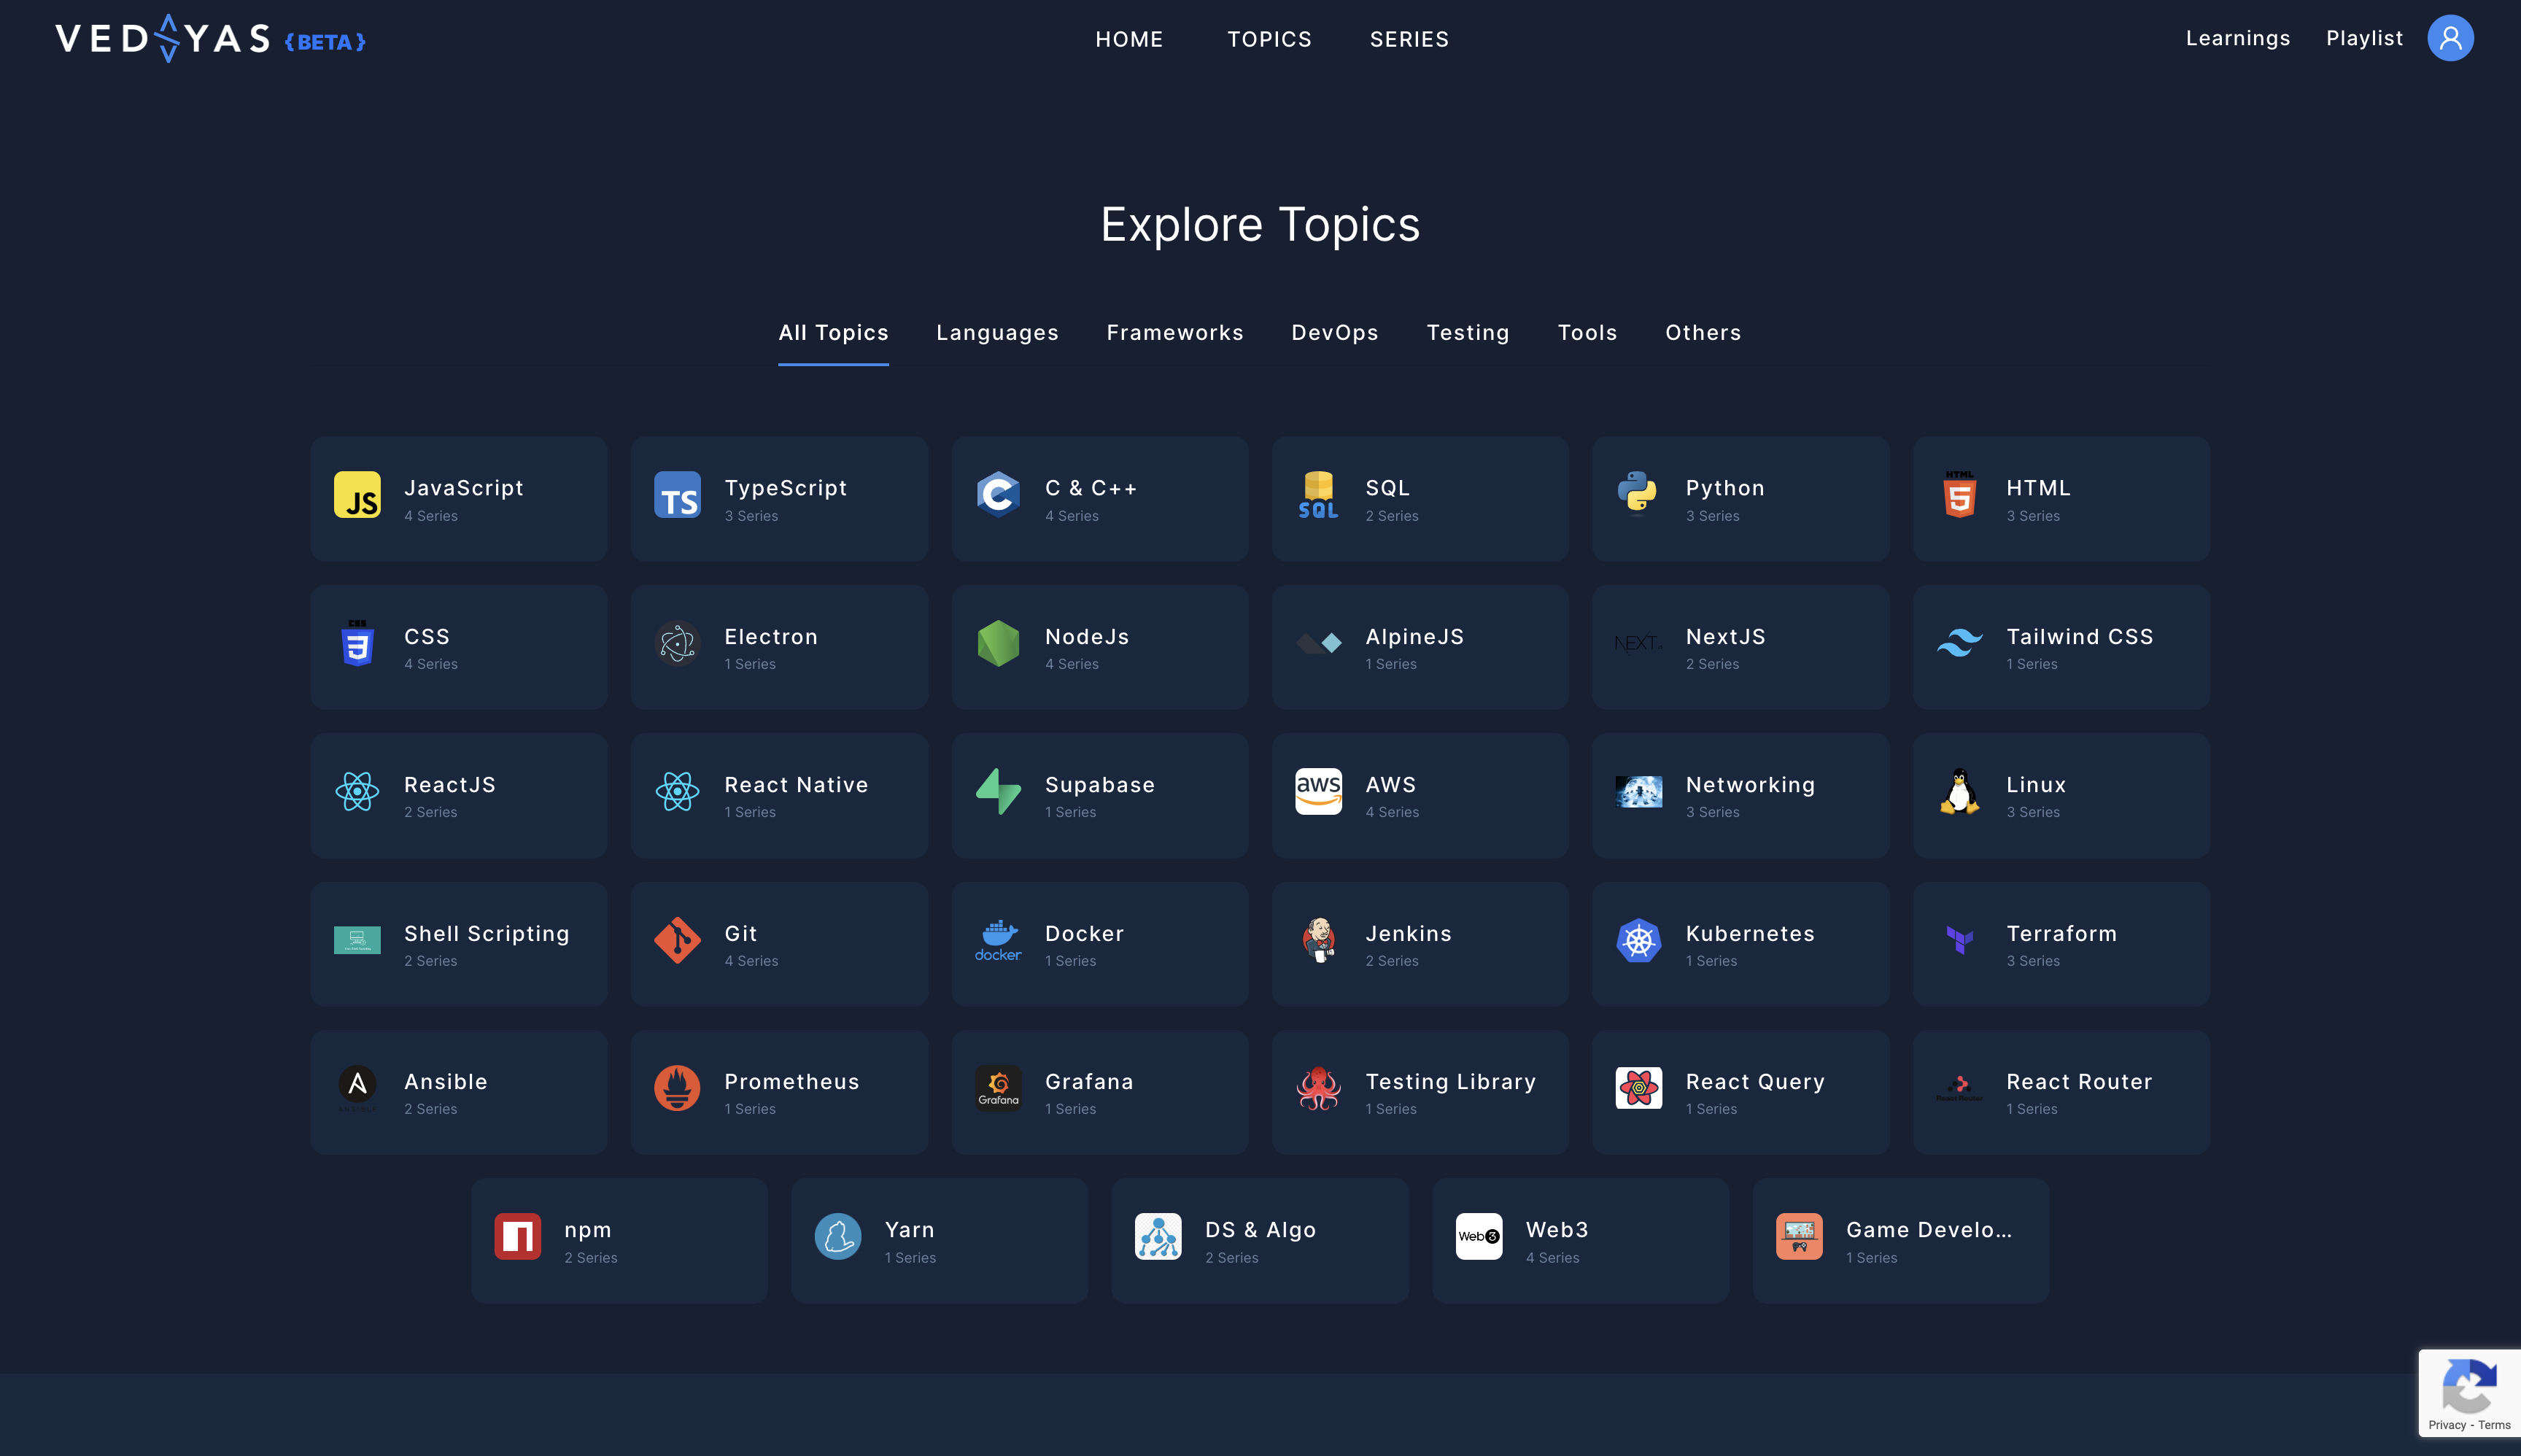Click the Terraform logo icon
Viewport: 2521px width, 1456px height.
pyautogui.click(x=1959, y=940)
